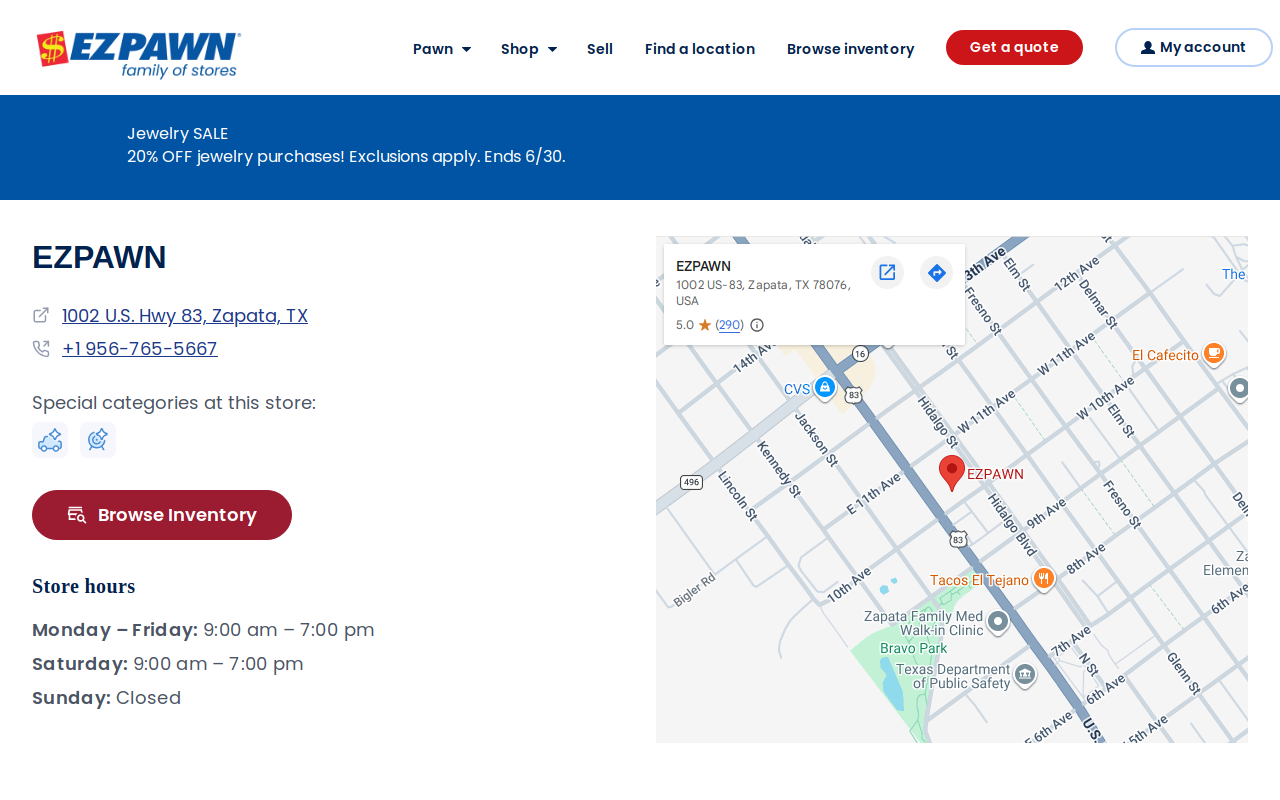The image size is (1280, 800).
Task: Select the El Cafecito cafe marker
Action: coord(1214,354)
